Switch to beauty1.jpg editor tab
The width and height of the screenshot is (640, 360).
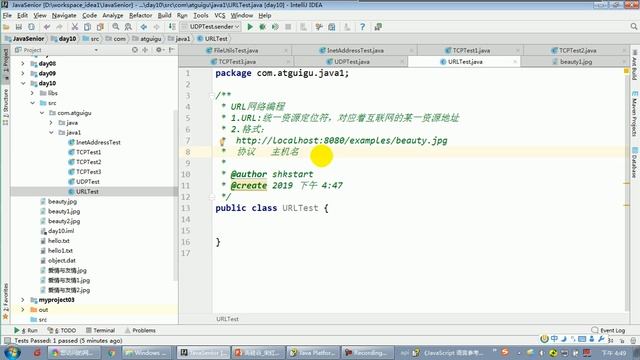tap(576, 62)
